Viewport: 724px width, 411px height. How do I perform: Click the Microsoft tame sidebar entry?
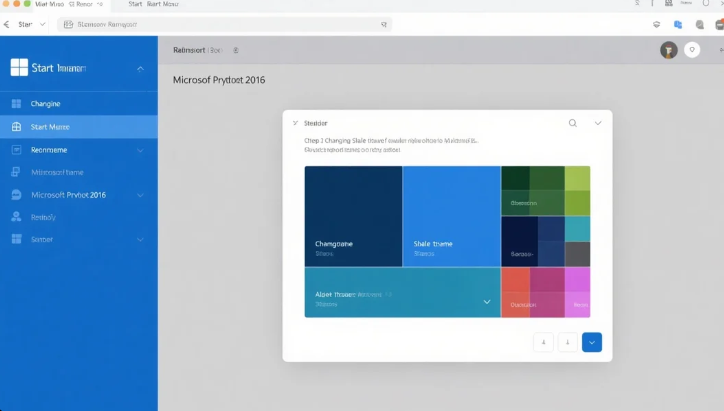(78, 172)
